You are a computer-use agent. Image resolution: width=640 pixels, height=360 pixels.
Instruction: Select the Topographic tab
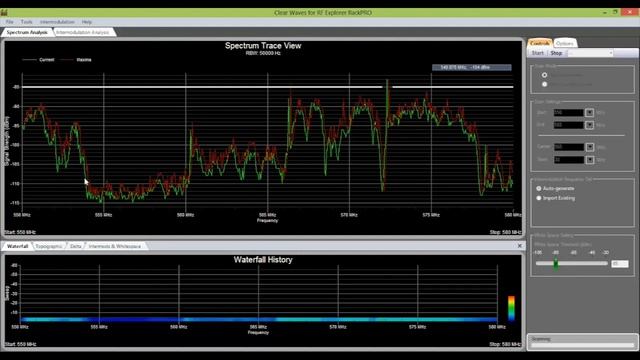click(49, 246)
